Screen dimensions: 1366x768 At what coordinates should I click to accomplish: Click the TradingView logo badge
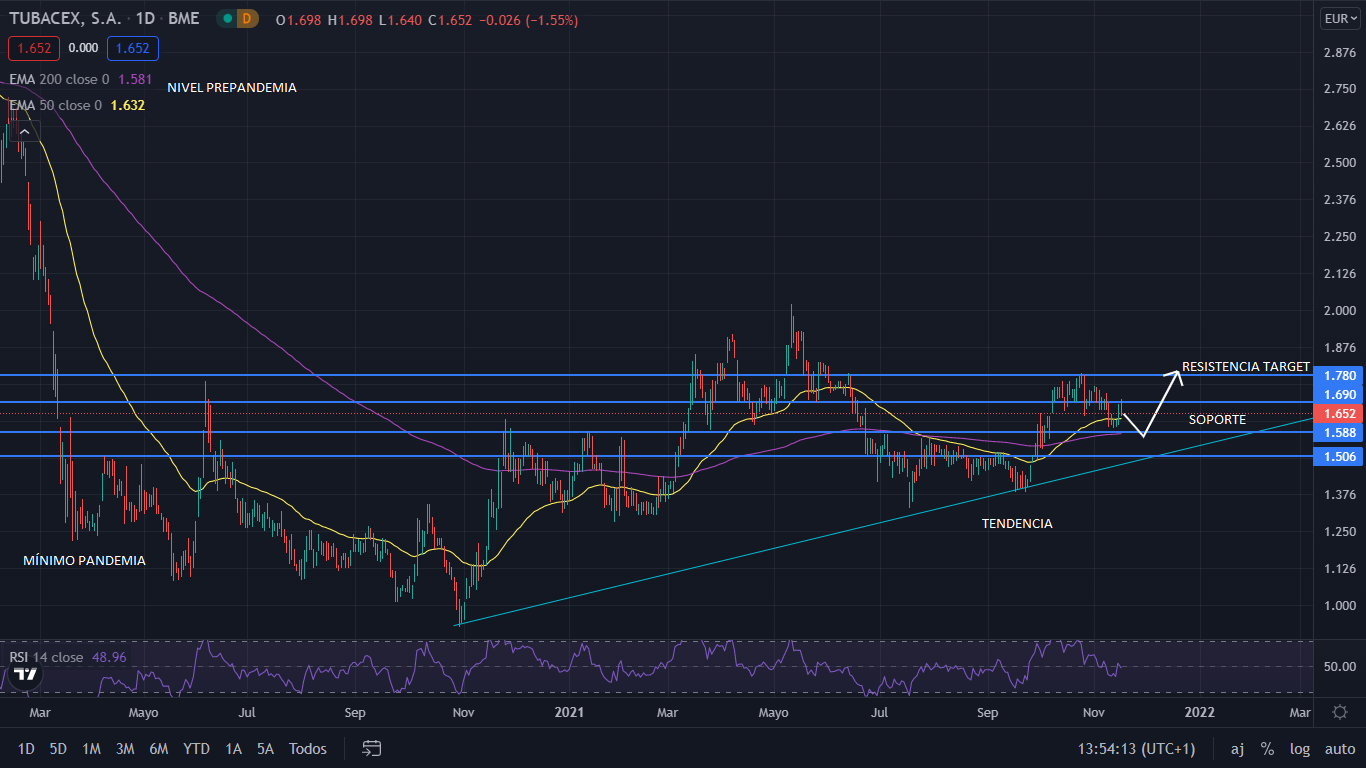coord(25,674)
